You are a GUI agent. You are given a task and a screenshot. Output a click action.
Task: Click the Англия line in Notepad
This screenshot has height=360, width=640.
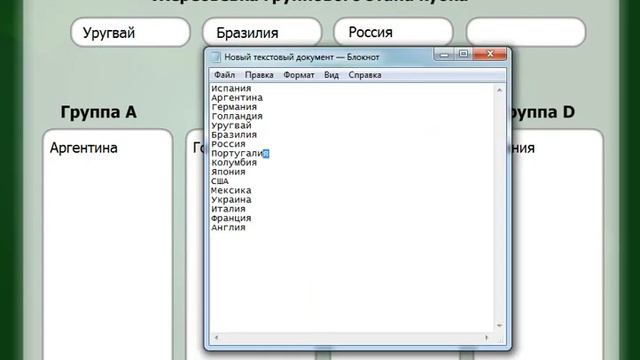click(x=228, y=228)
